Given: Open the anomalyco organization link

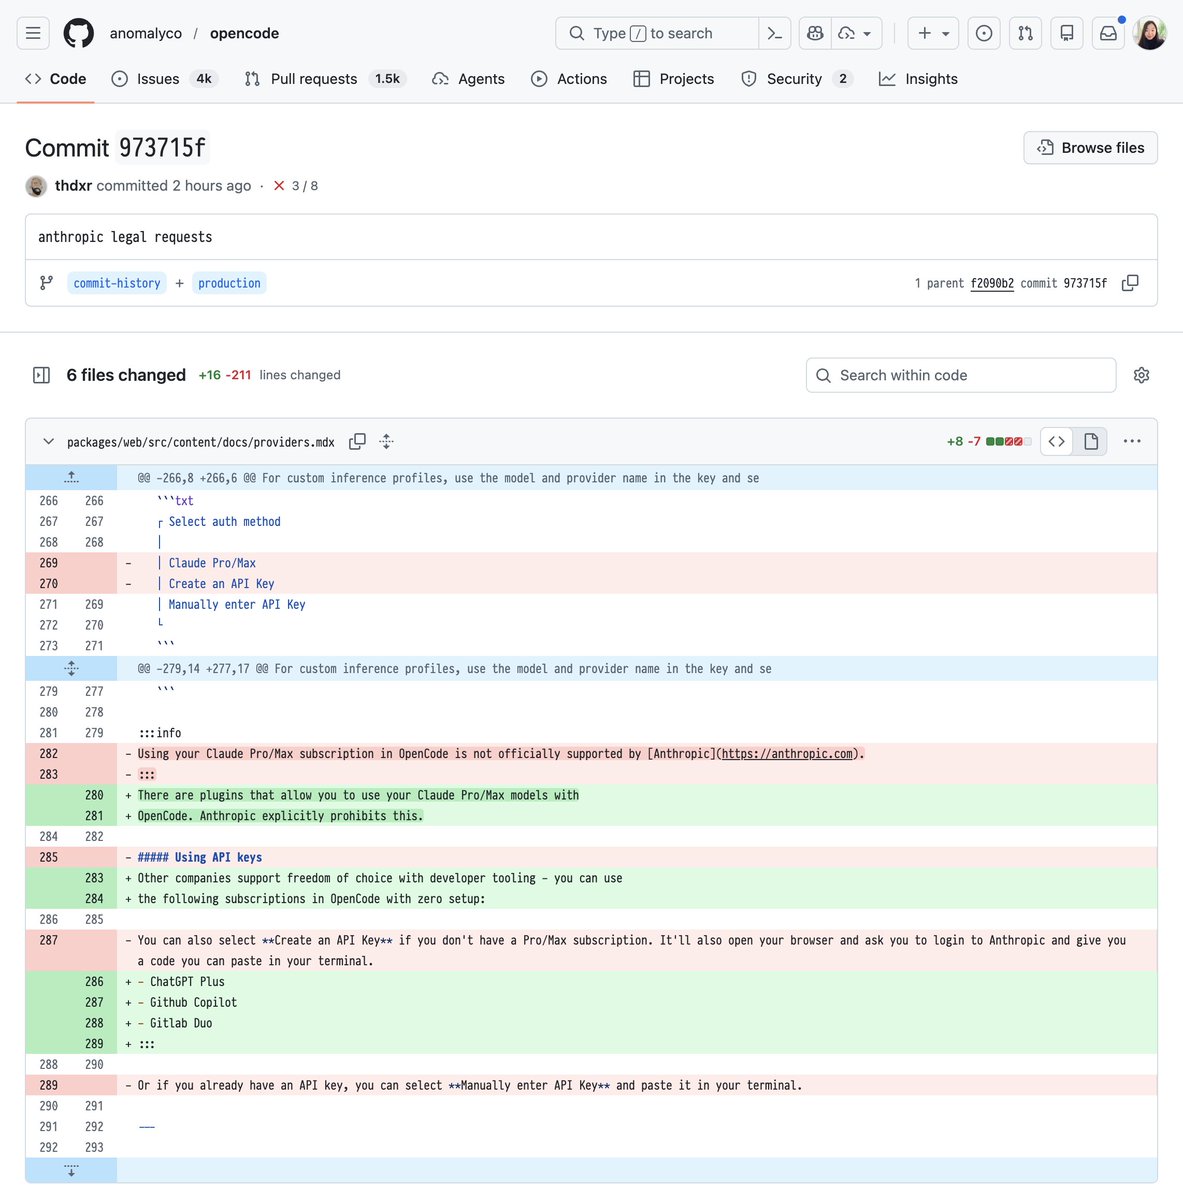Looking at the screenshot, I should click(146, 33).
